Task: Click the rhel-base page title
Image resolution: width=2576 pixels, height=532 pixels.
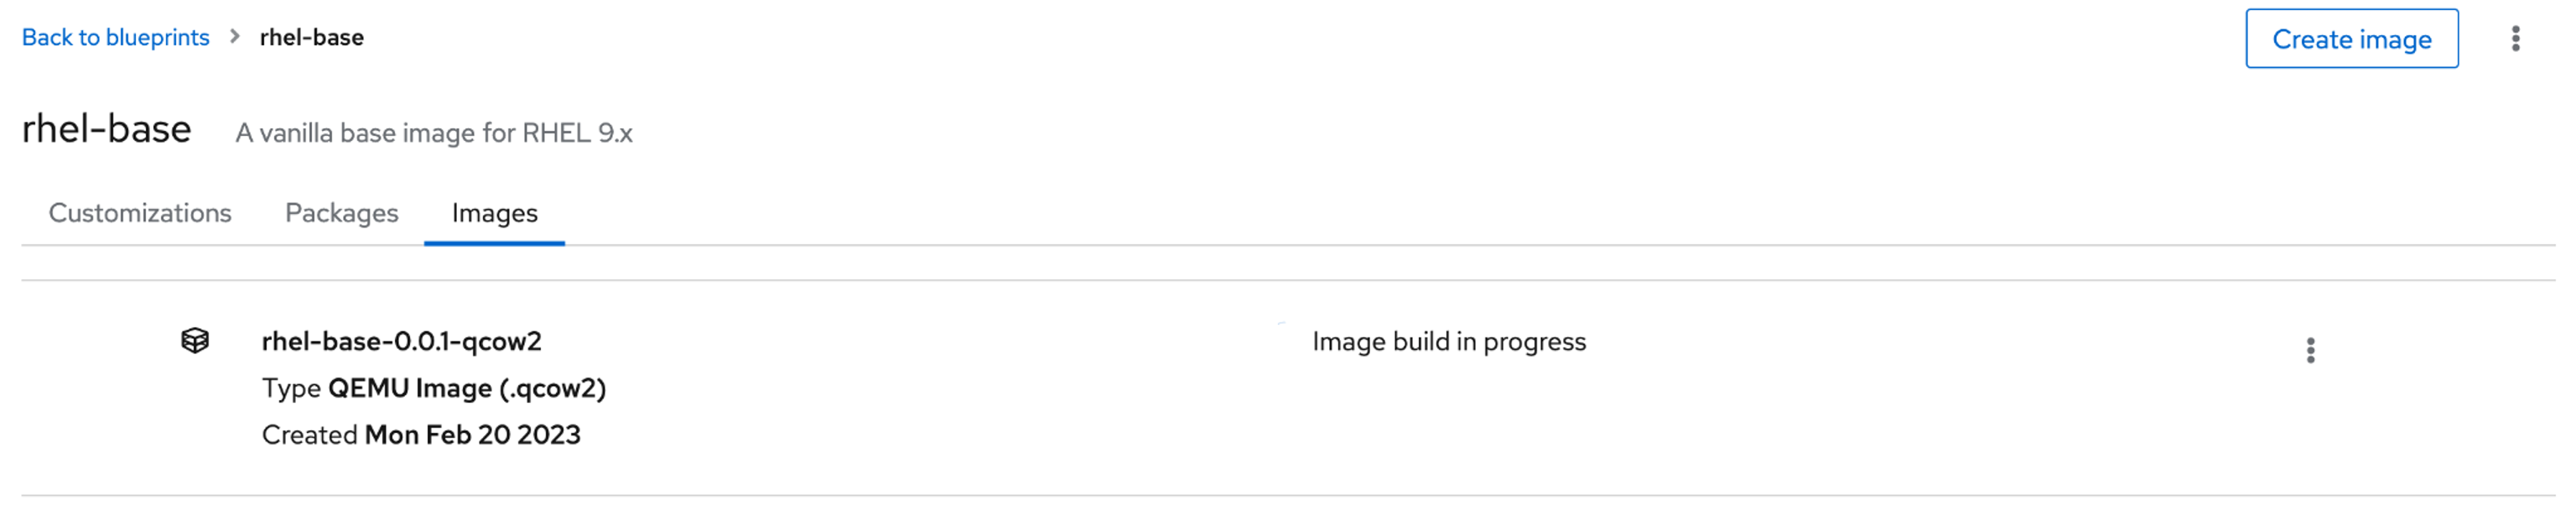Action: click(x=107, y=128)
